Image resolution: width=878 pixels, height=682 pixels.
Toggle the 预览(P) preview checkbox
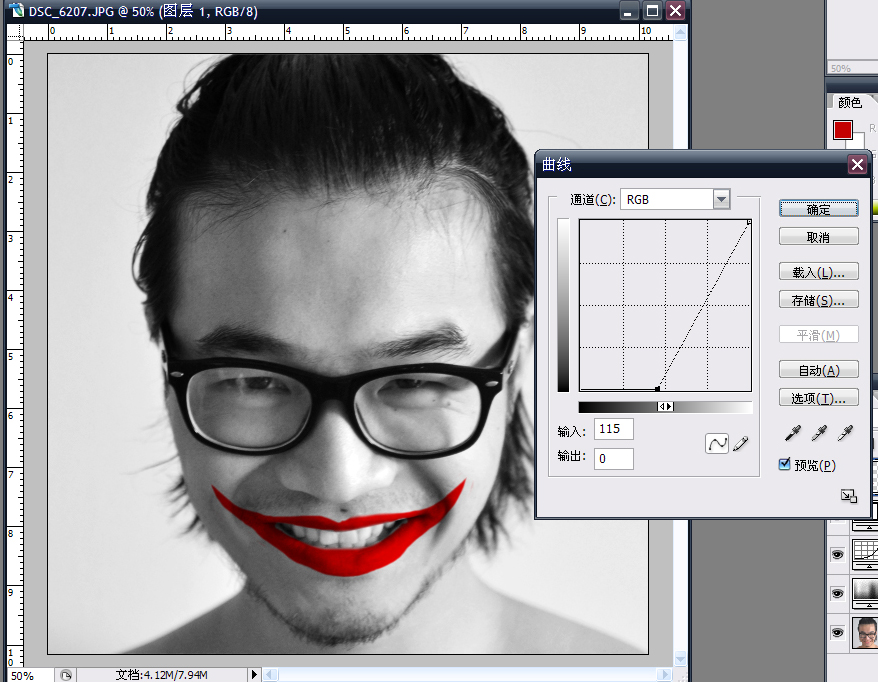pyautogui.click(x=784, y=464)
